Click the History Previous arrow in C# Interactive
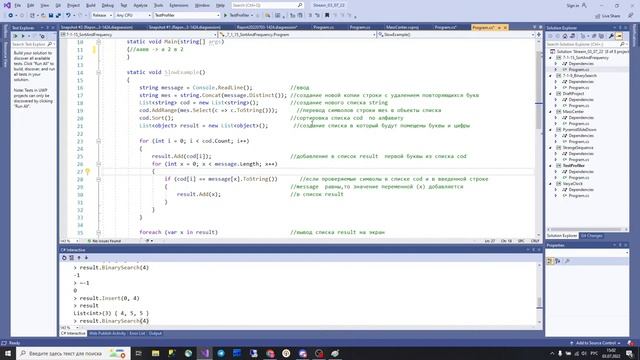 tap(79, 258)
